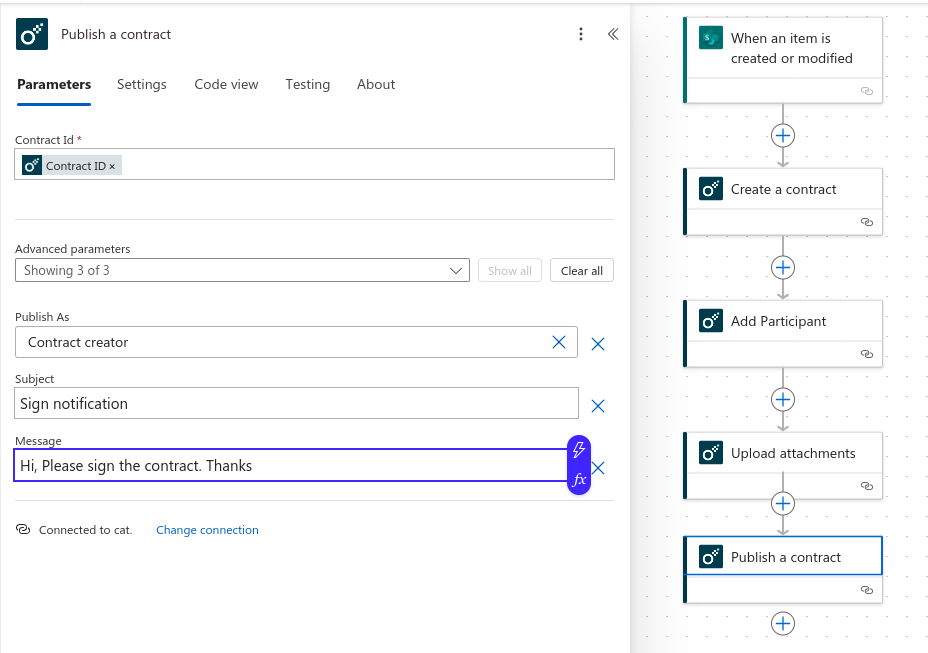Click the Upload attachments step icon

click(711, 453)
